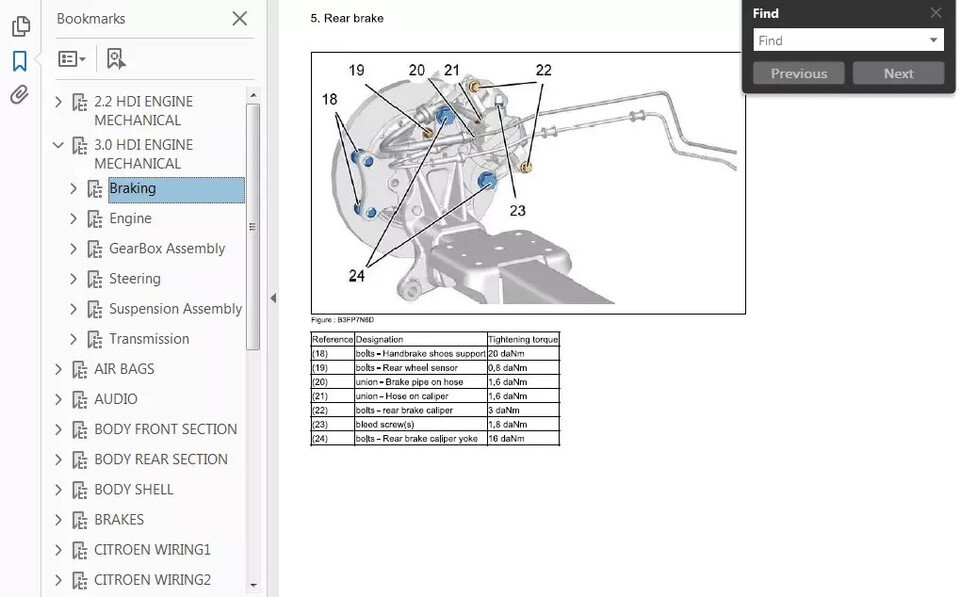
Task: Click the Bookmarks panel icon in sidebar
Action: coord(19,61)
